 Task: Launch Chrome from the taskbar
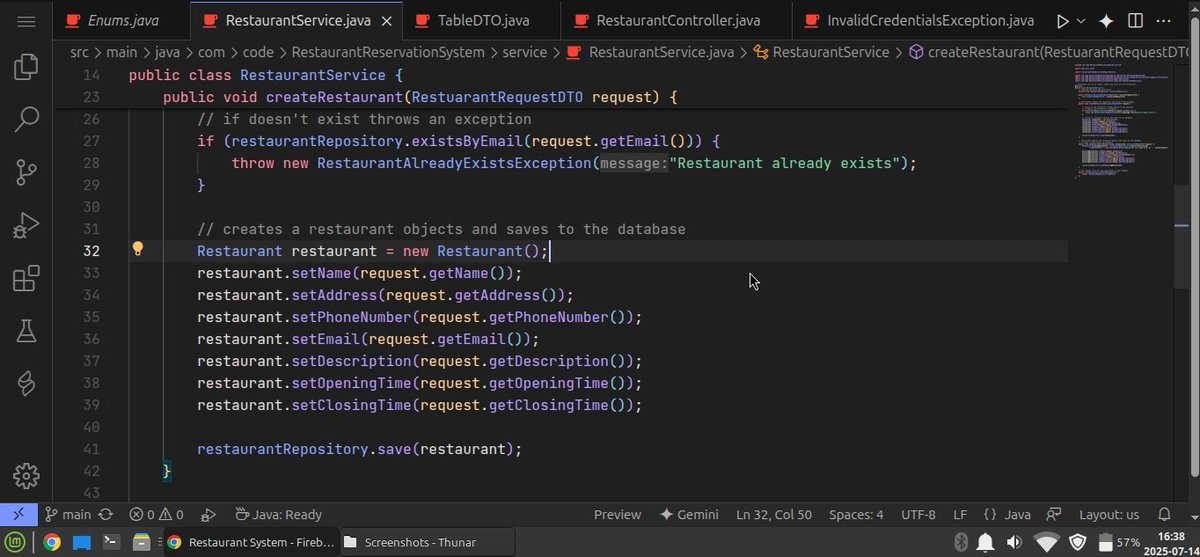(52, 542)
